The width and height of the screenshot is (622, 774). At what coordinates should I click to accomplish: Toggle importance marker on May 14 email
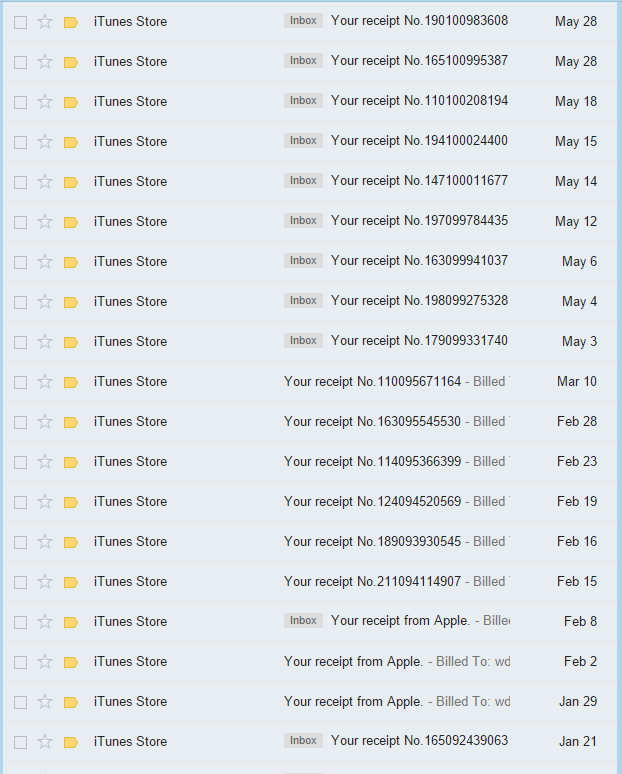pos(71,182)
